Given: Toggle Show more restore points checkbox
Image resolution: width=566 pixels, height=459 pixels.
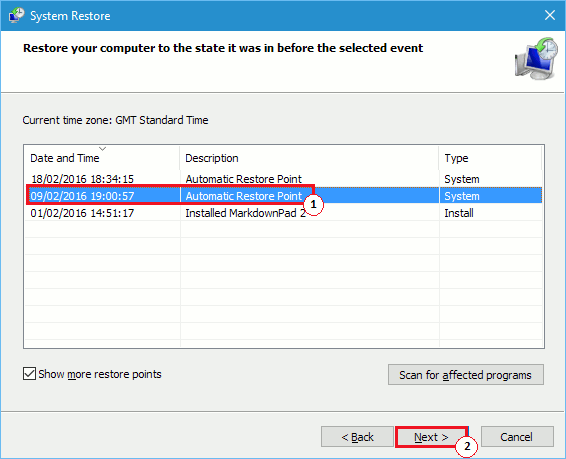Looking at the screenshot, I should pos(29,374).
